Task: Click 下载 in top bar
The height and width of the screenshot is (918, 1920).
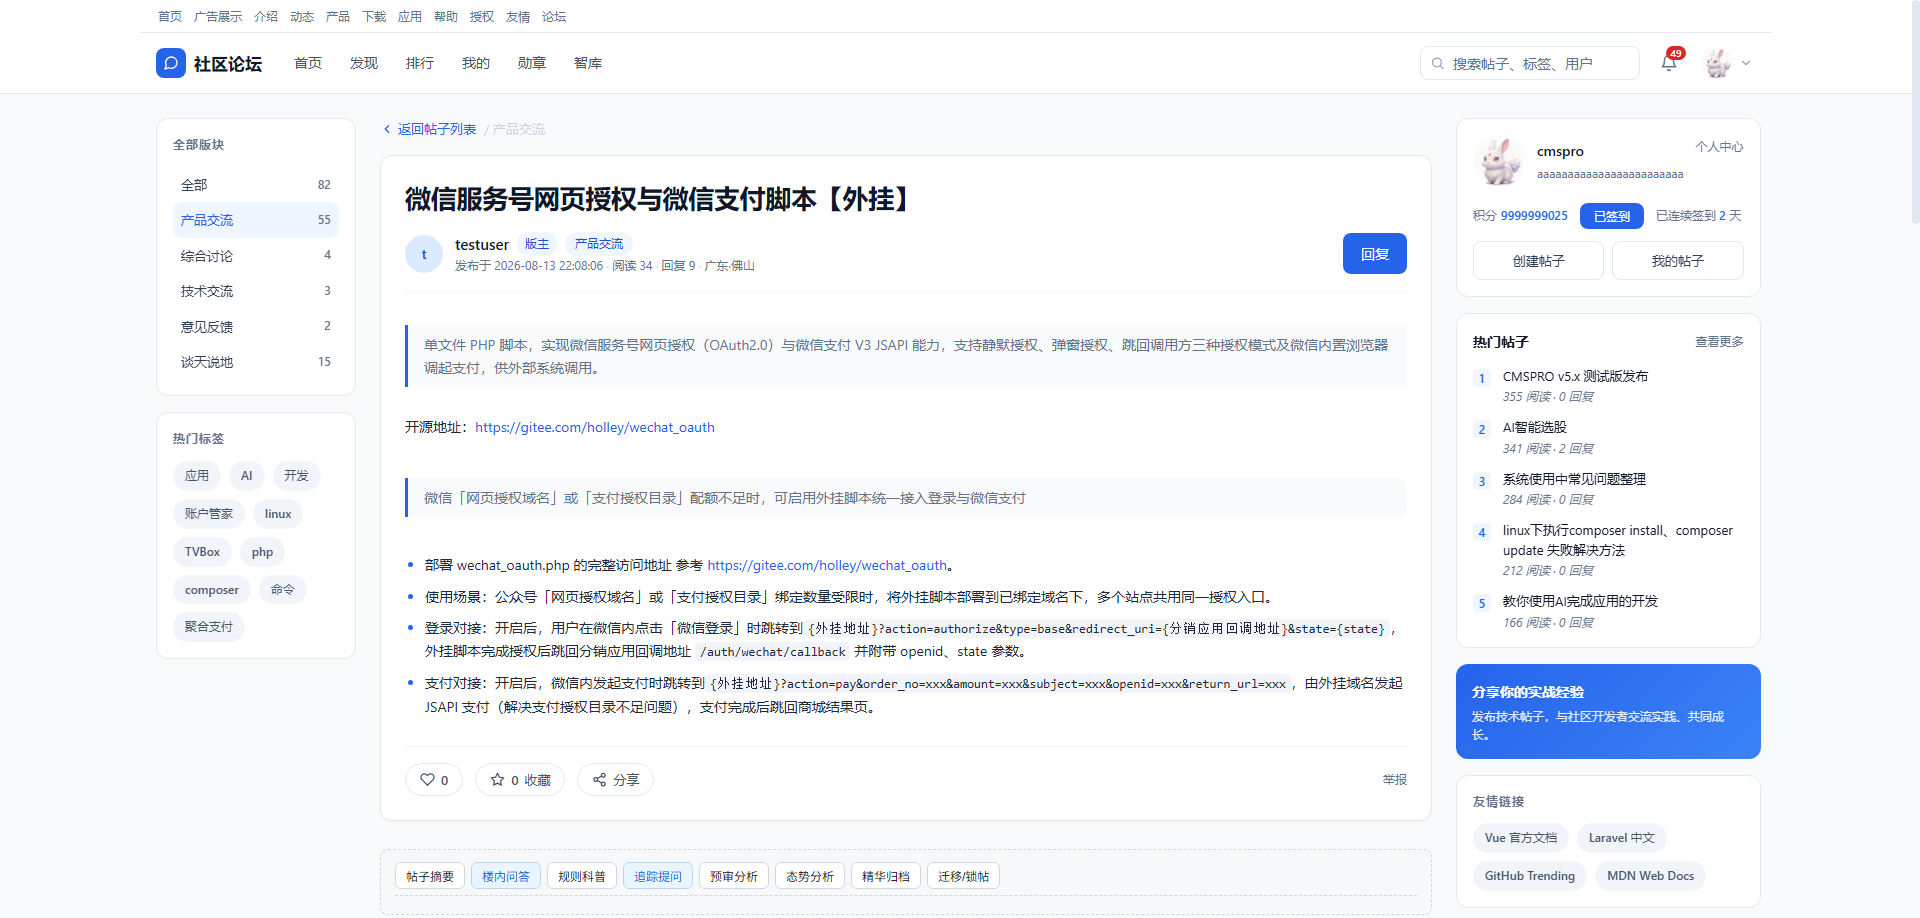Action: tap(374, 16)
